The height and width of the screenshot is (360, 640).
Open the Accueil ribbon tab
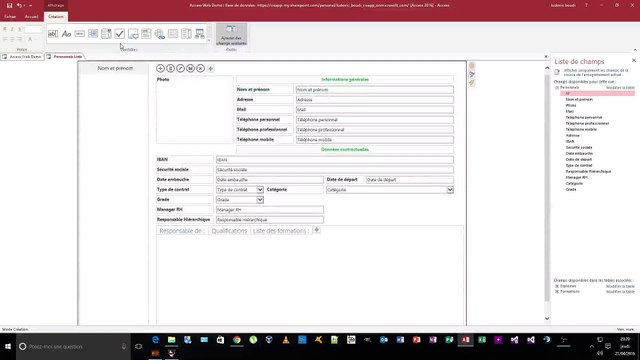(31, 17)
